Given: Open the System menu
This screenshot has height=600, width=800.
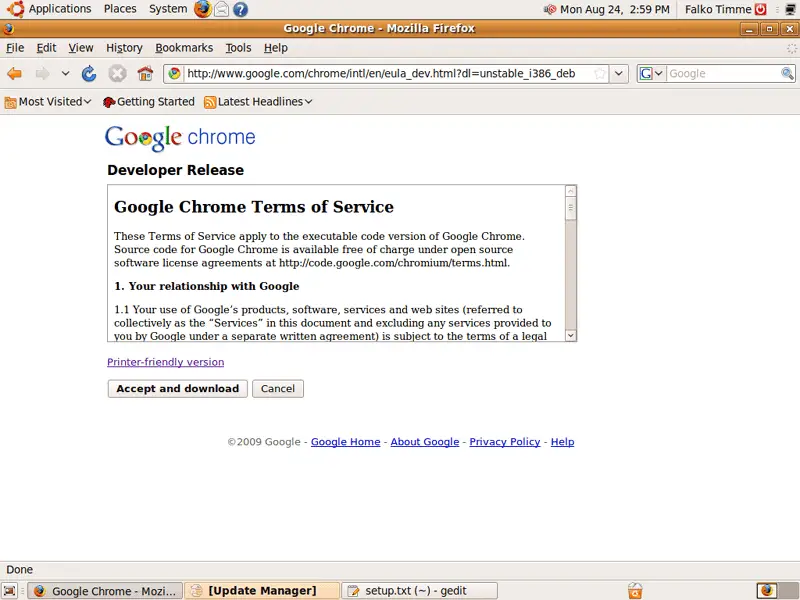Looking at the screenshot, I should tap(168, 9).
